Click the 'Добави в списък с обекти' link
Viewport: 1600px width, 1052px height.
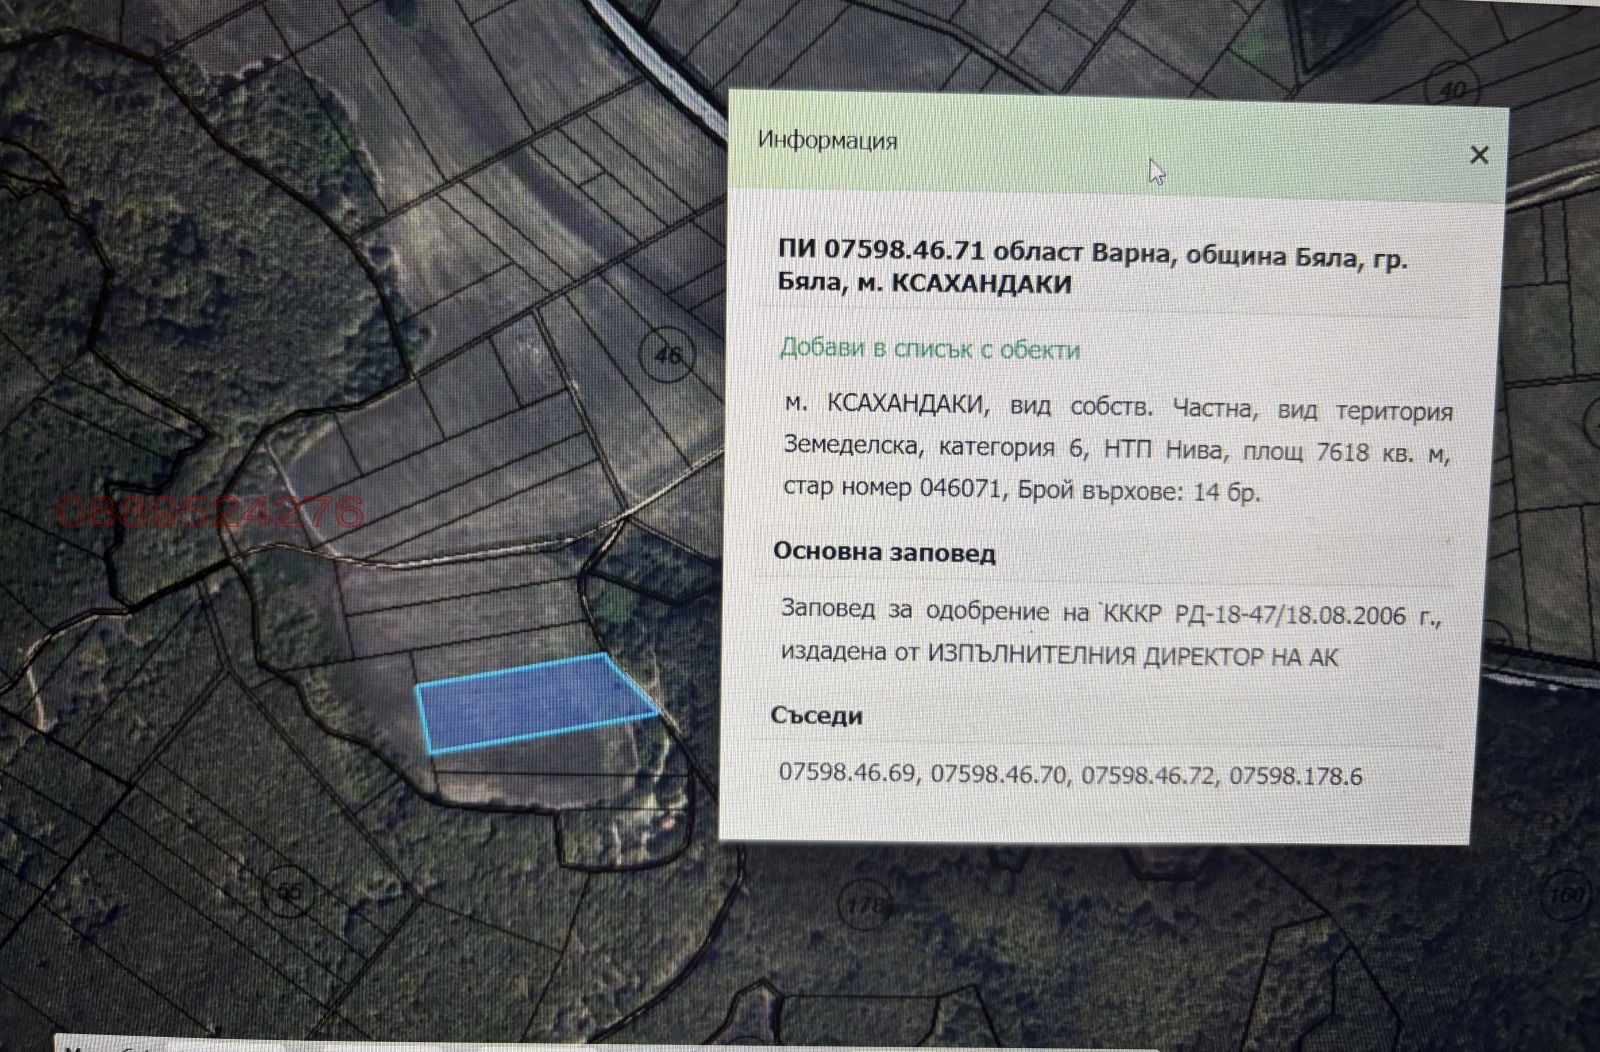[929, 349]
